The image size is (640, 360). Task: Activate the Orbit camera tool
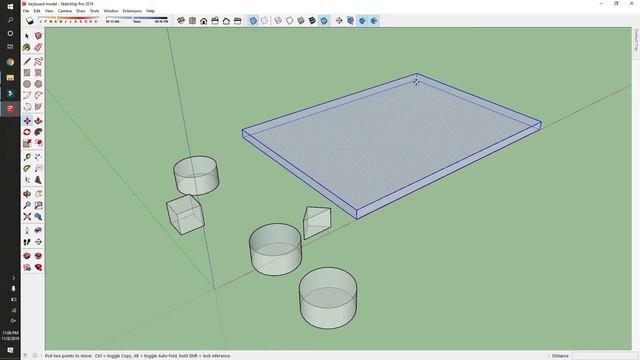click(27, 194)
